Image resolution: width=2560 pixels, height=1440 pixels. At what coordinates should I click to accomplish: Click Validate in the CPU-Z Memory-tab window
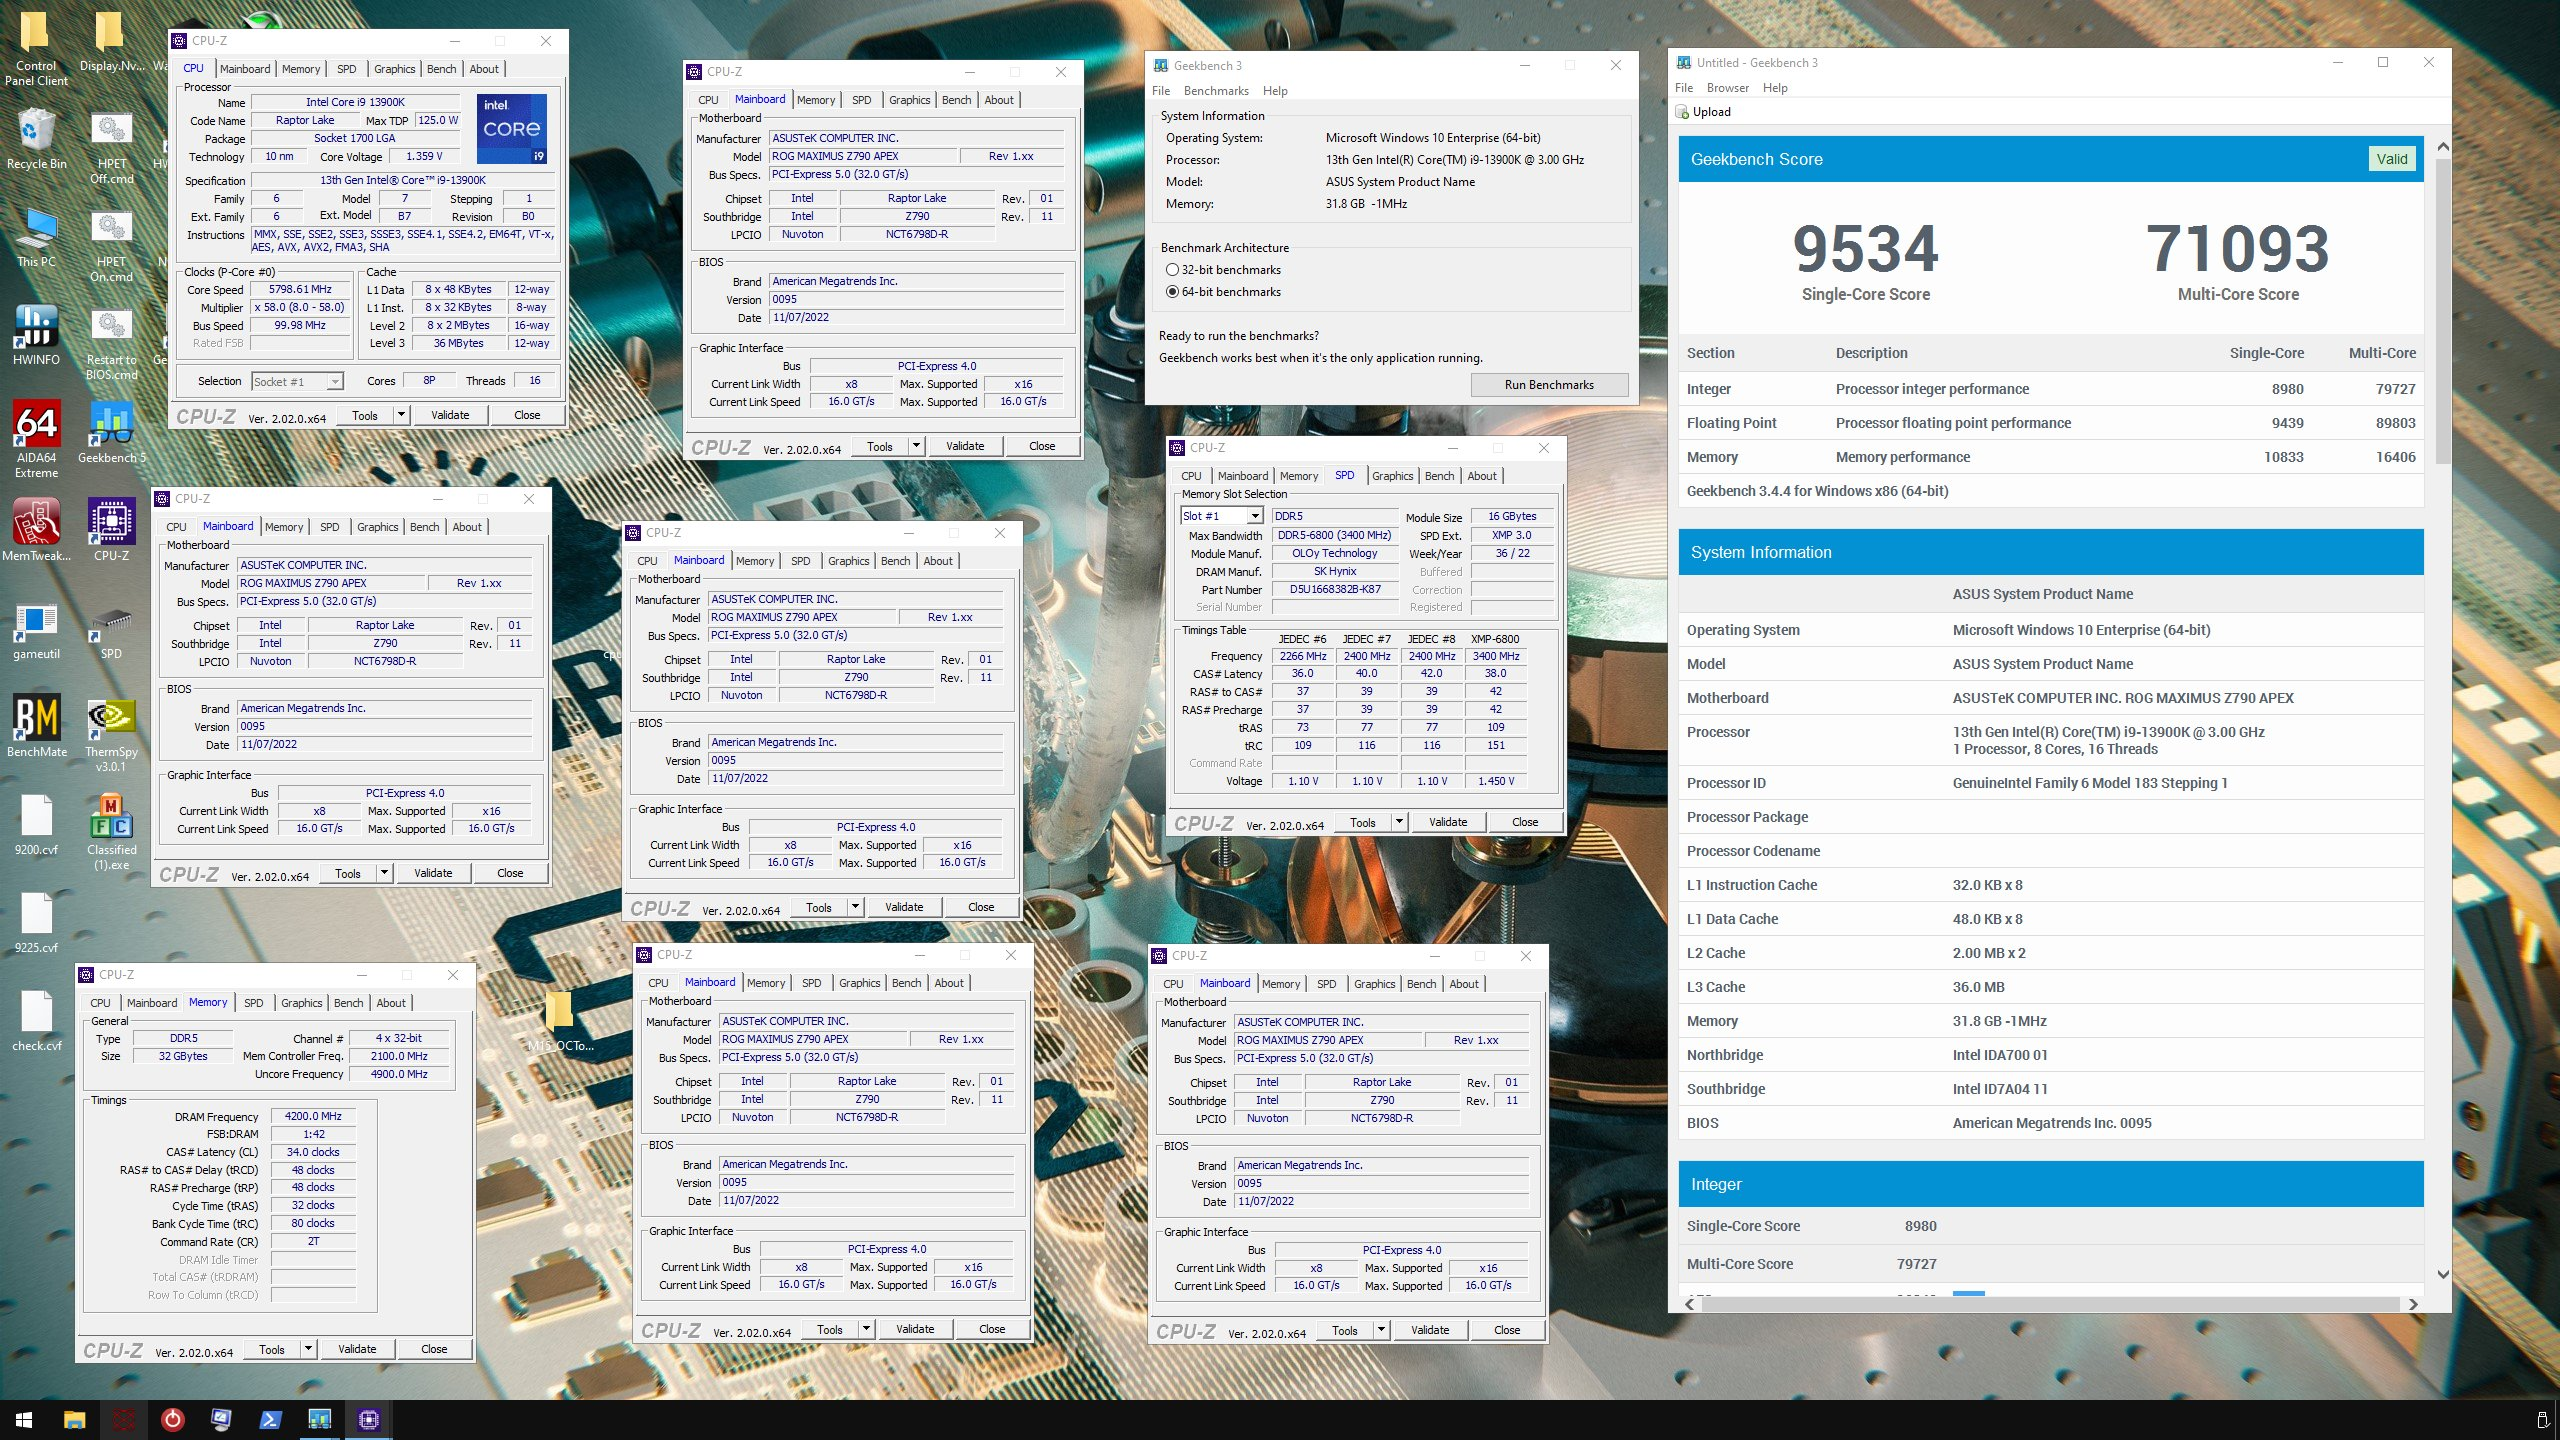pos(357,1349)
